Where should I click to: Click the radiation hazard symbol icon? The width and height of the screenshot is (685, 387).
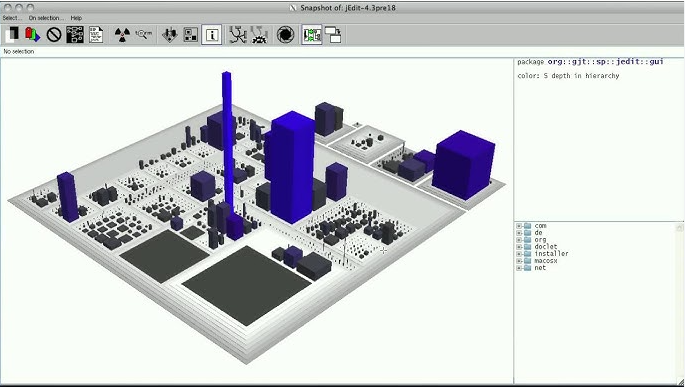click(122, 35)
